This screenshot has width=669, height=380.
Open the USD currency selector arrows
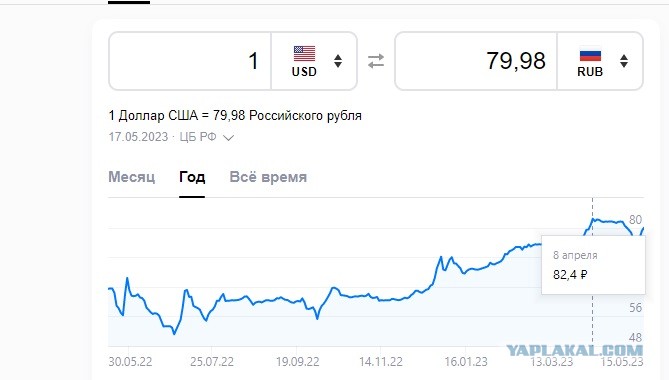(338, 61)
